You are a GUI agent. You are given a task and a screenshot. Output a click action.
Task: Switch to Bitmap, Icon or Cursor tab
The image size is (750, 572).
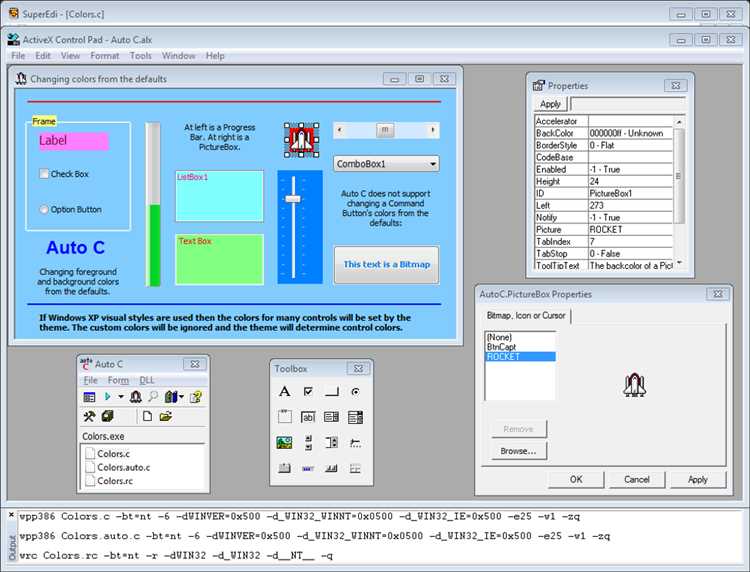coord(526,316)
